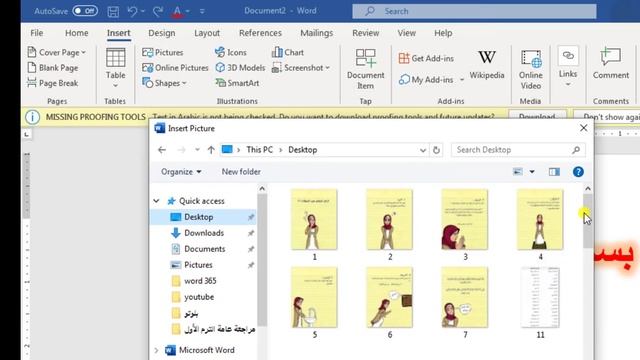Open the Customize Quick Access Toolbar dropdown
The image size is (640, 360).
click(202, 11)
